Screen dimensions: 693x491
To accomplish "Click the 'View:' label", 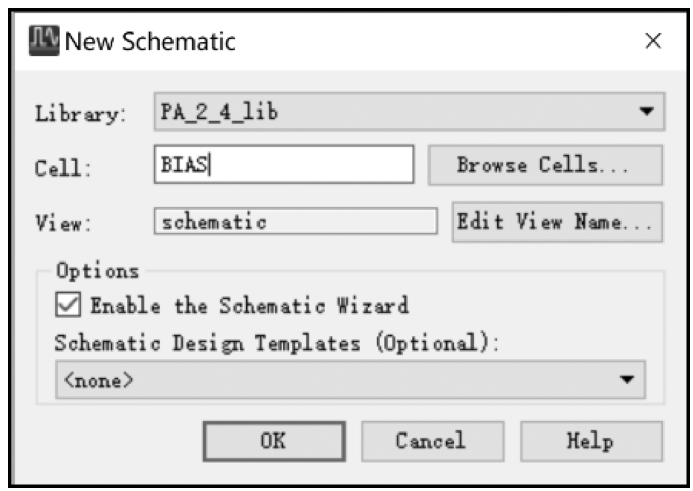I will (x=63, y=222).
